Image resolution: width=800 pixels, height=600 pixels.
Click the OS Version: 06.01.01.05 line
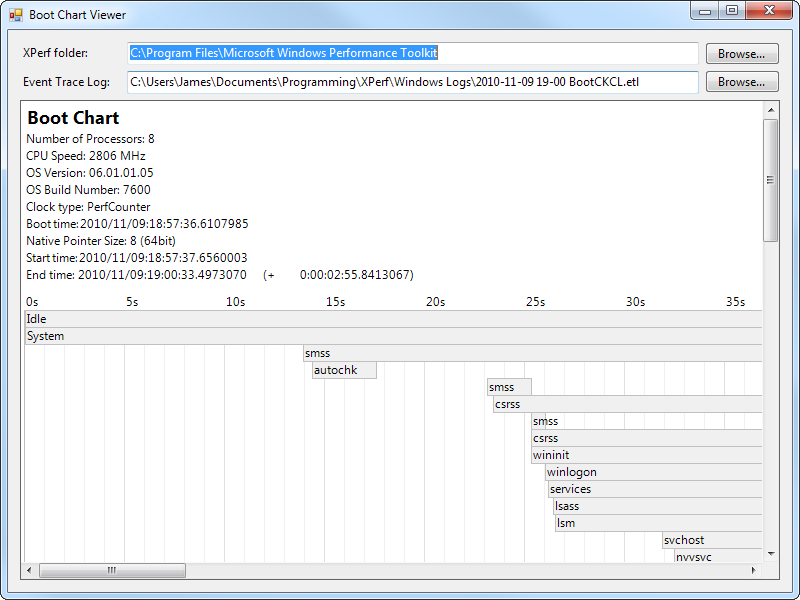(90, 172)
